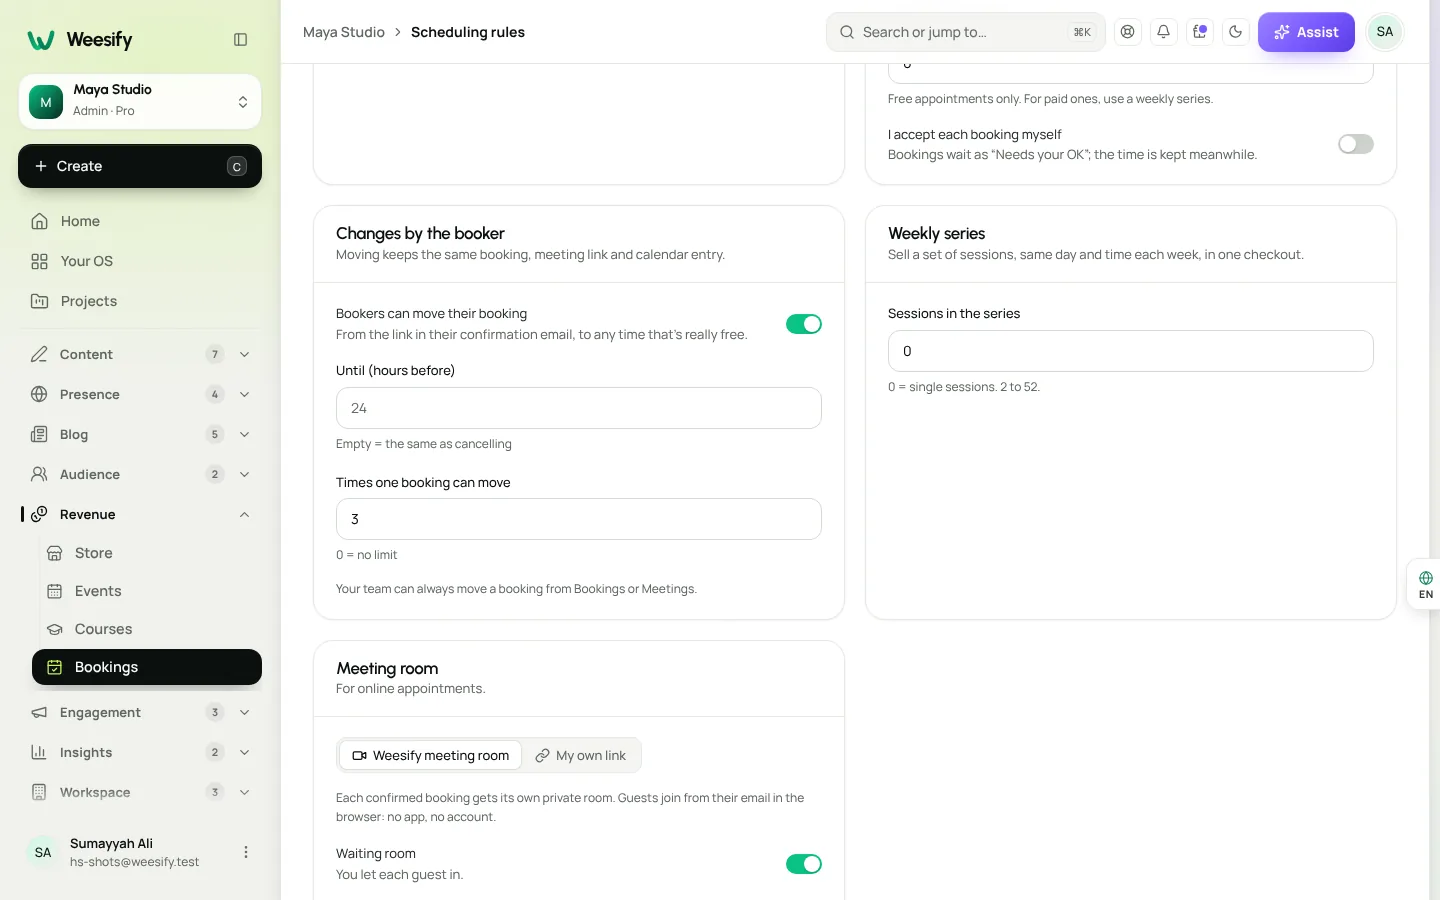This screenshot has height=900, width=1440.
Task: Click the Create button
Action: [x=140, y=166]
